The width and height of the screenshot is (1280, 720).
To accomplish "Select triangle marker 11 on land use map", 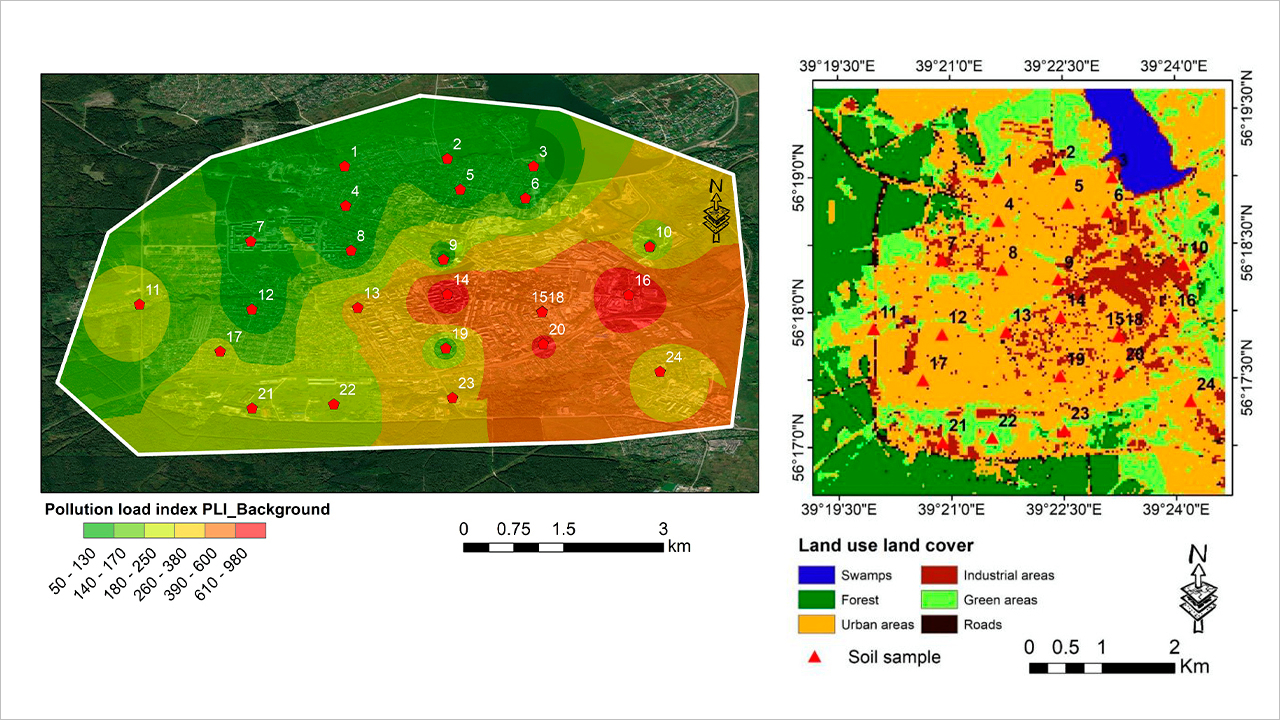I will pyautogui.click(x=873, y=329).
